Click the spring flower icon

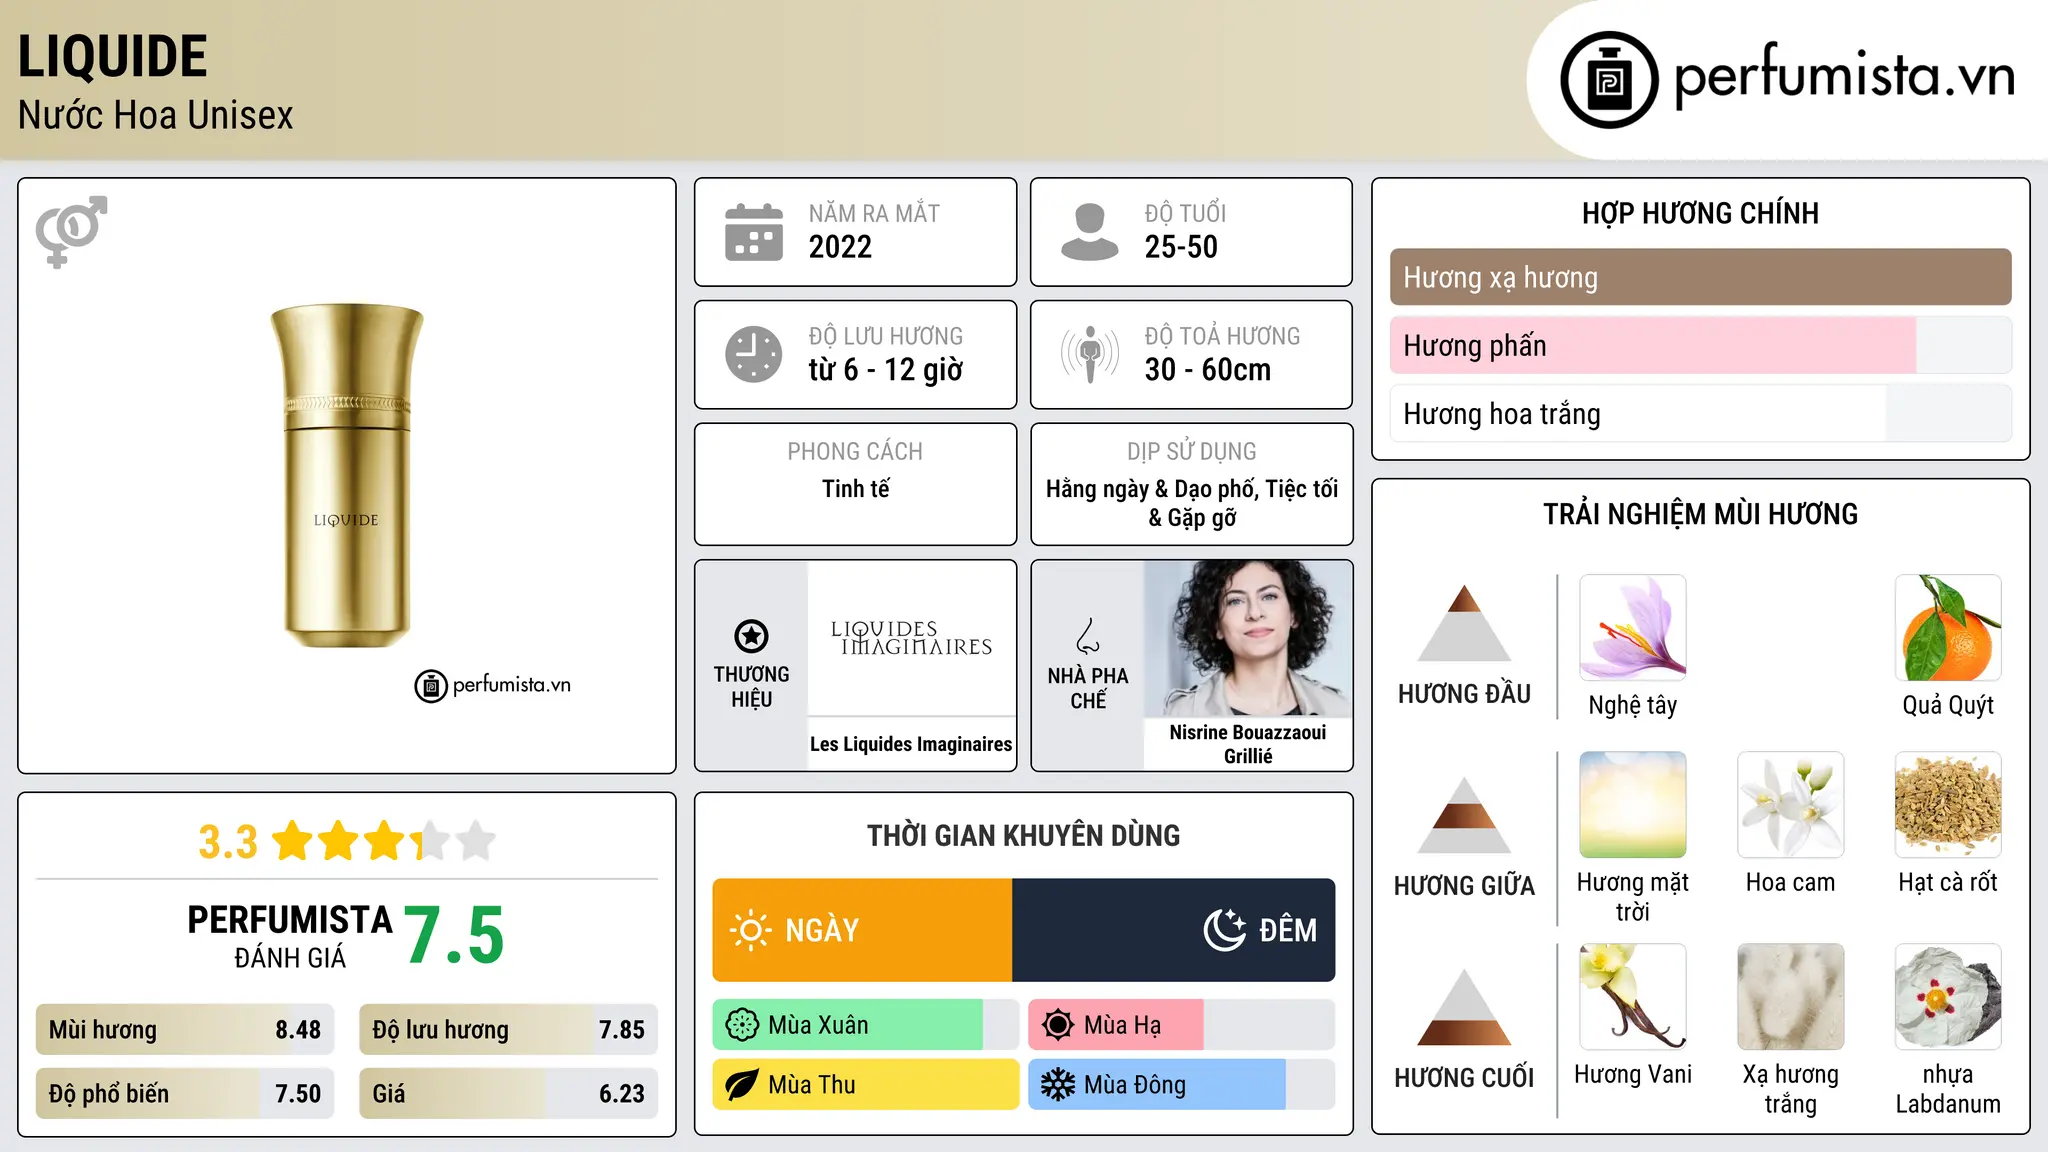742,1025
